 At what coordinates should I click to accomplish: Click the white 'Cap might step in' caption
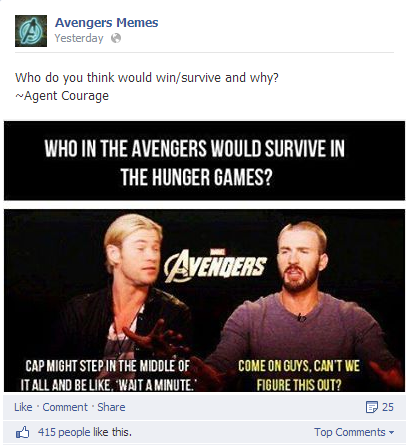[108, 375]
